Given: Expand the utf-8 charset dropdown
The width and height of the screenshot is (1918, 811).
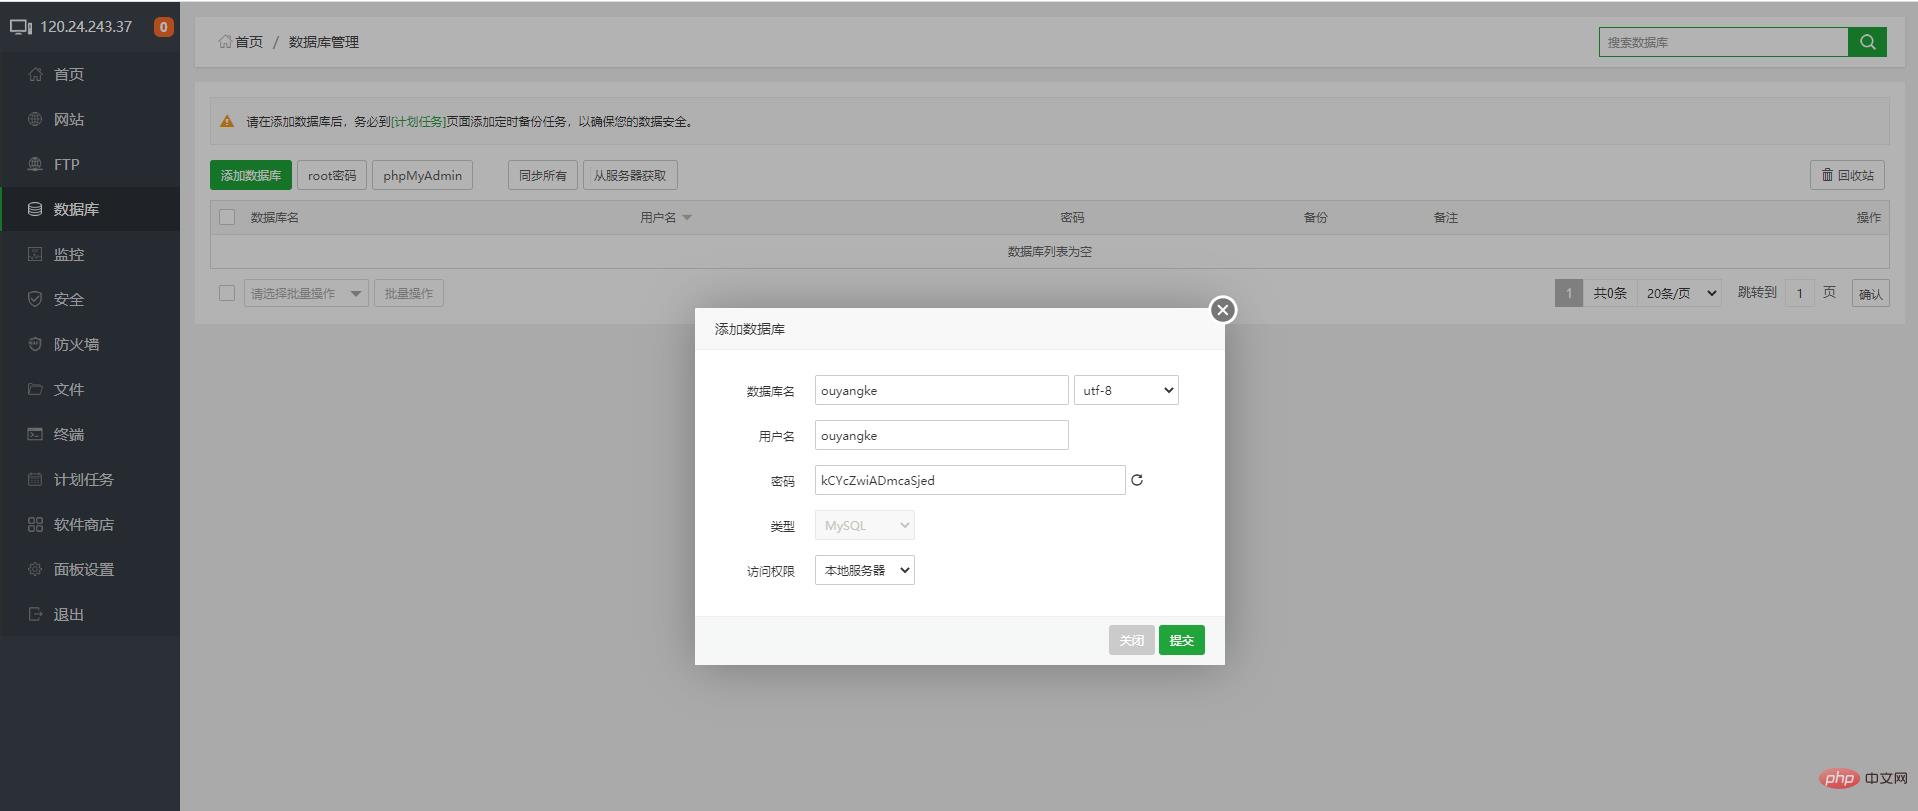Looking at the screenshot, I should pos(1126,390).
